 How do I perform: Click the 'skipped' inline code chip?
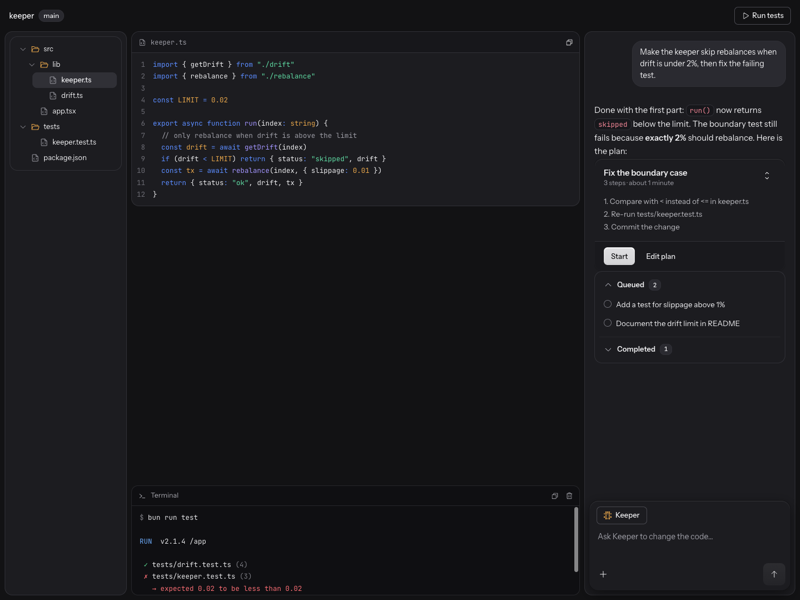(x=612, y=124)
